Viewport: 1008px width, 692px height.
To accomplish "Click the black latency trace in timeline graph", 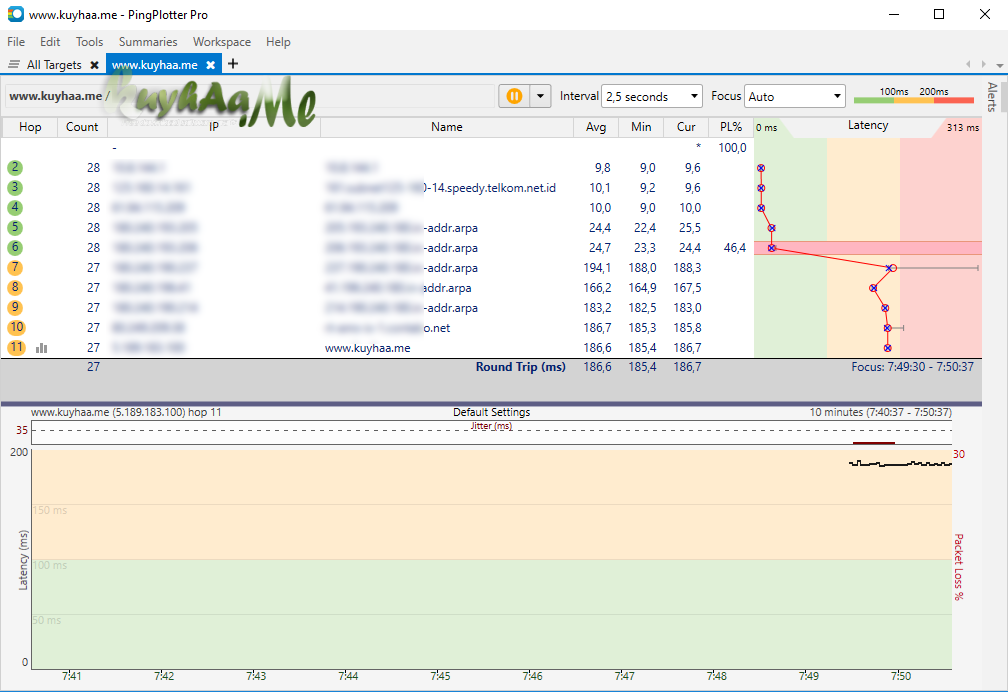I will [900, 464].
